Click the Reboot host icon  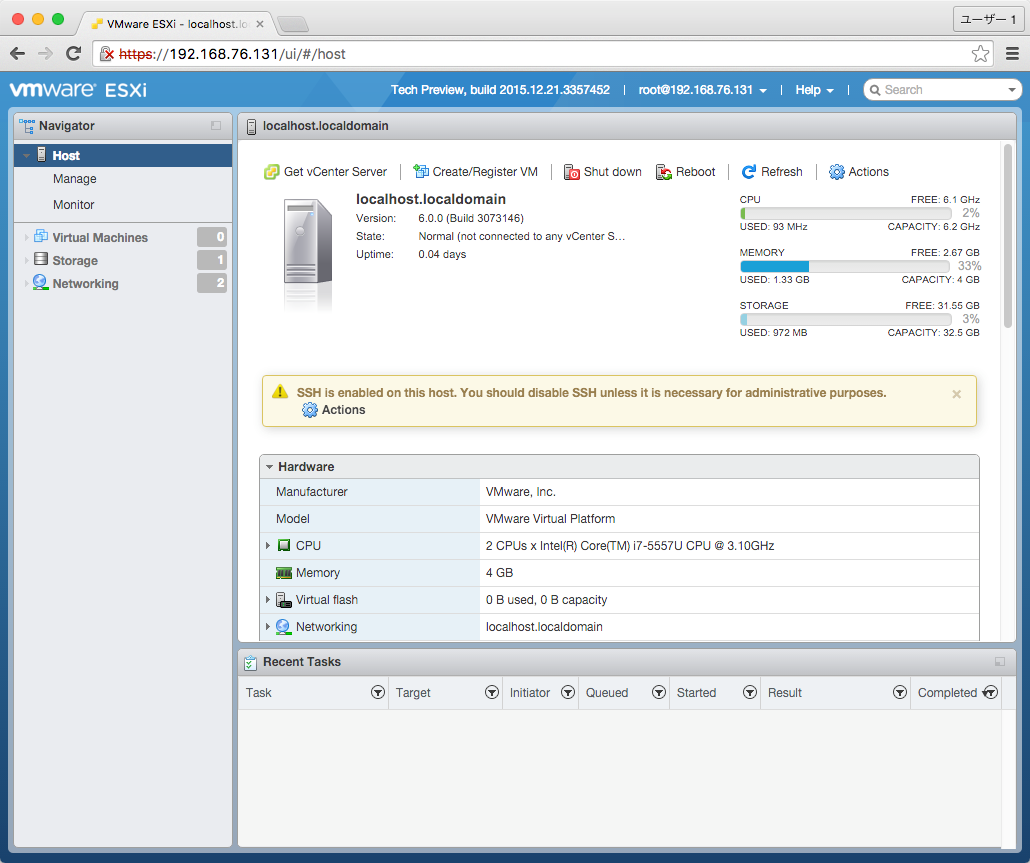pos(662,171)
